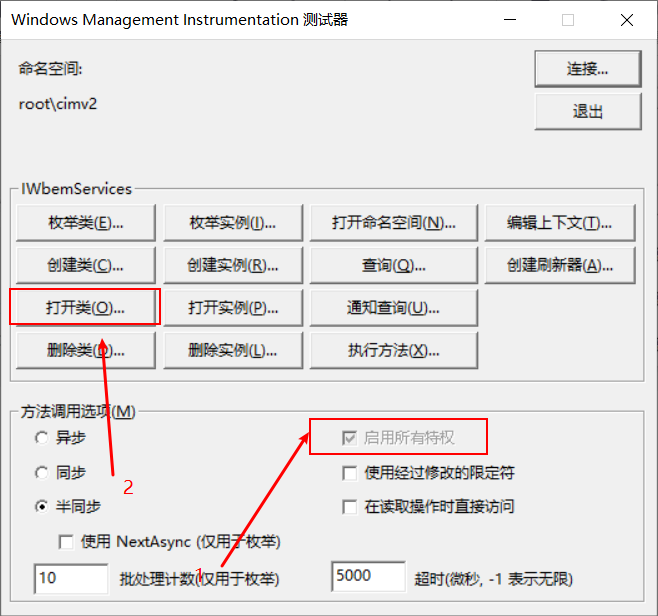Click the 通知查询(U)... button

pos(394,308)
